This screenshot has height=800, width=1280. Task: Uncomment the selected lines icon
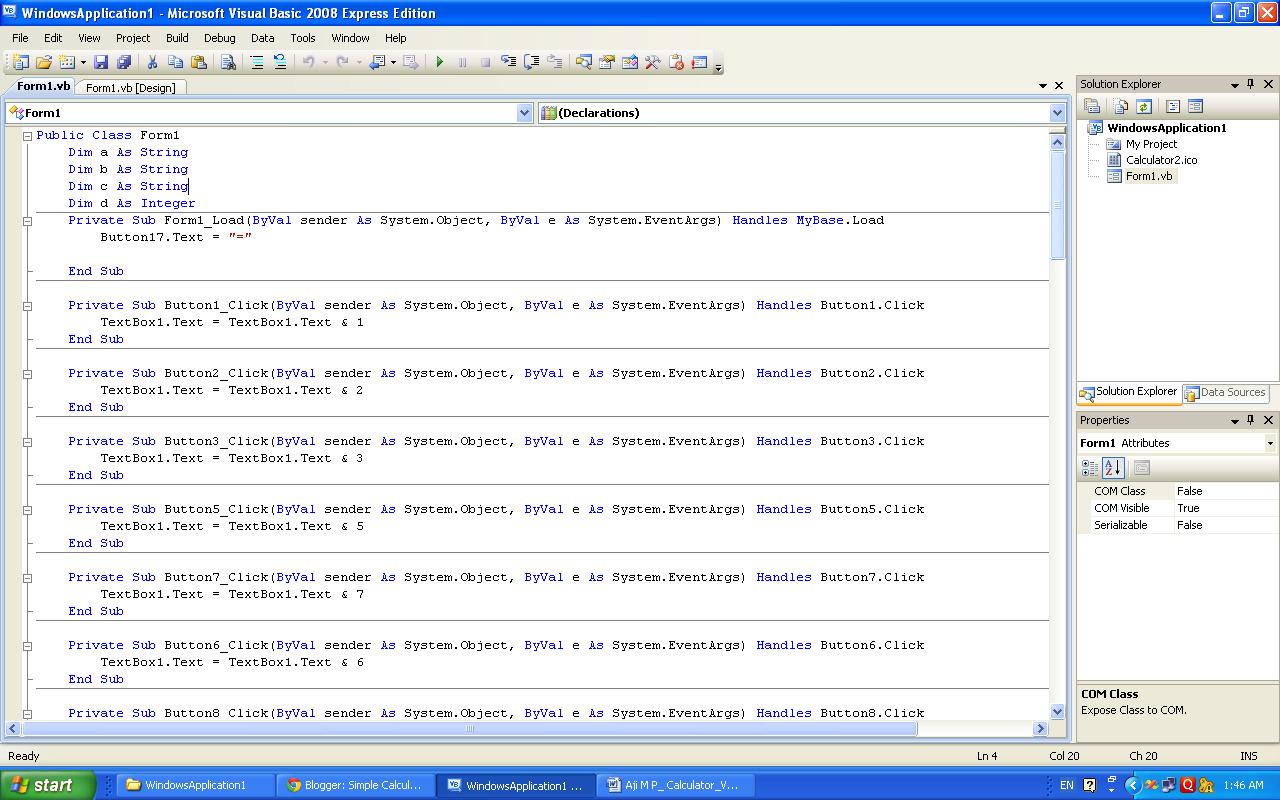tap(280, 62)
